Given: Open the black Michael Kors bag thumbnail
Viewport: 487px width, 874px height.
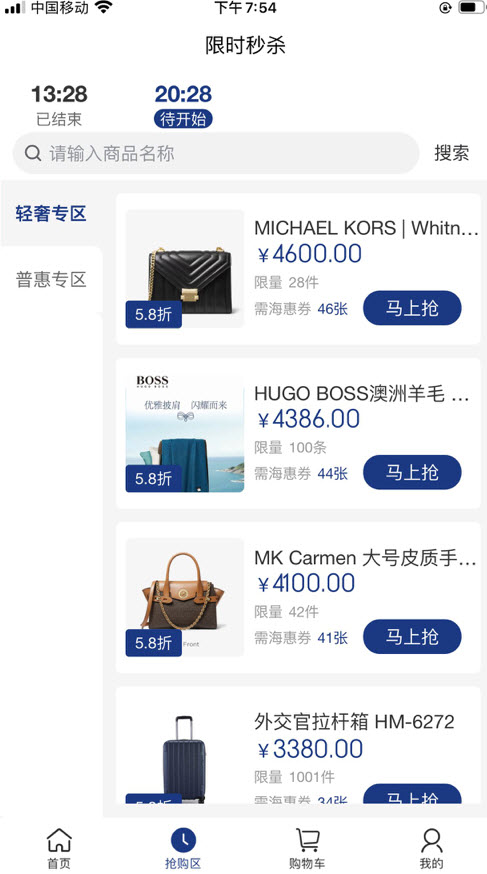Looking at the screenshot, I should click(x=185, y=269).
